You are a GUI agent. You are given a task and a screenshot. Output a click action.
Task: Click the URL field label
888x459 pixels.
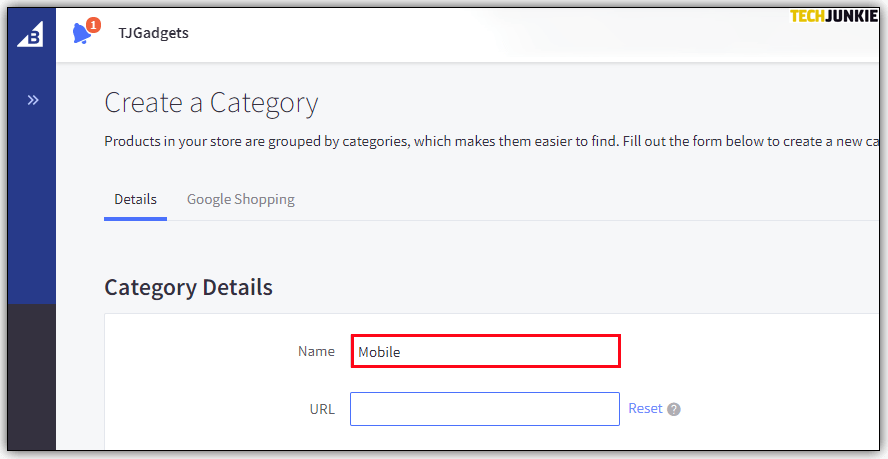coord(322,409)
